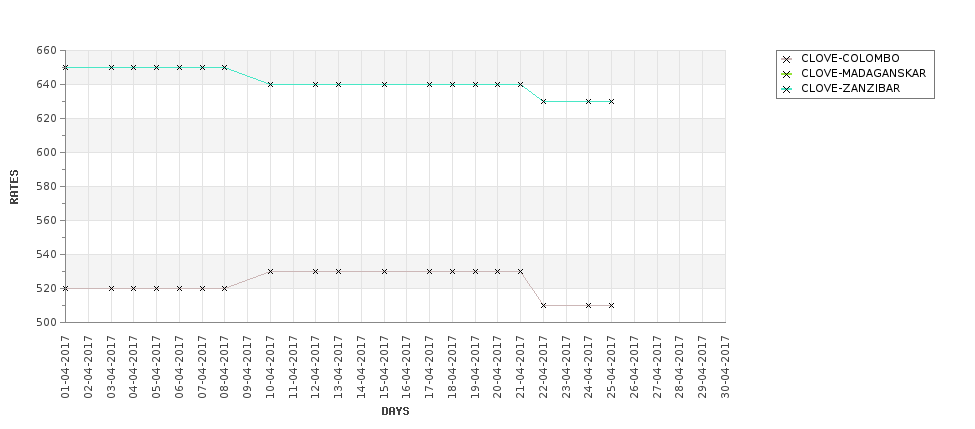The image size is (975, 429).
Task: Select Colombo data point on 01-04-2017
Action: [x=65, y=288]
